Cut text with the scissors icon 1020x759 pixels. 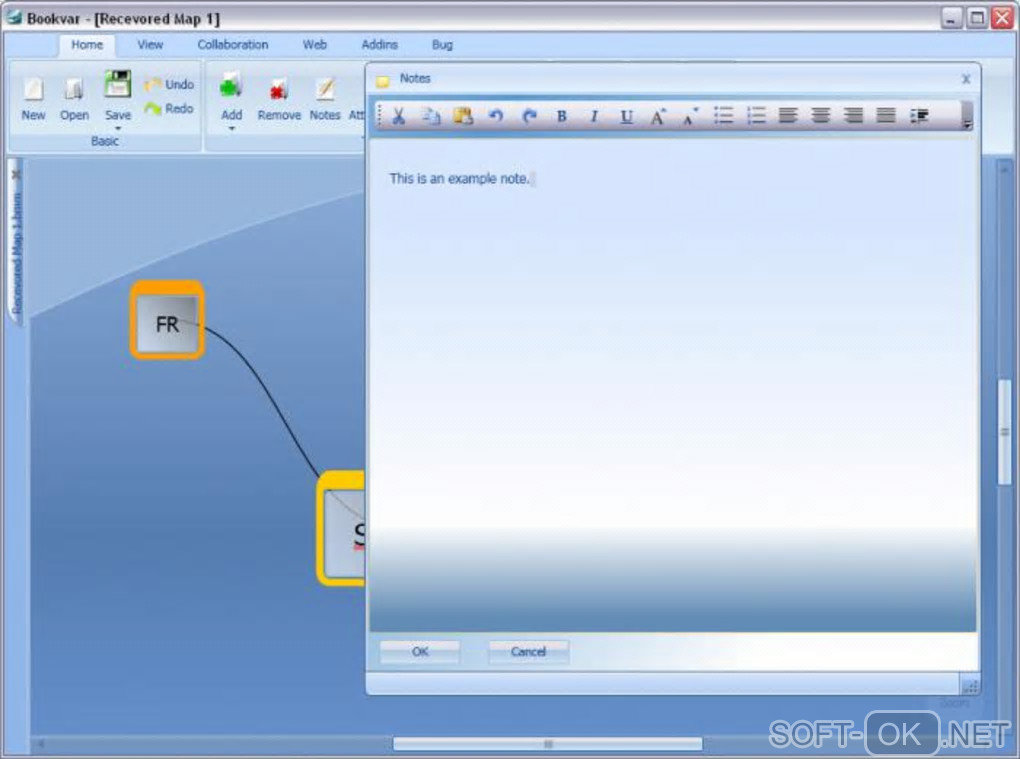click(398, 116)
